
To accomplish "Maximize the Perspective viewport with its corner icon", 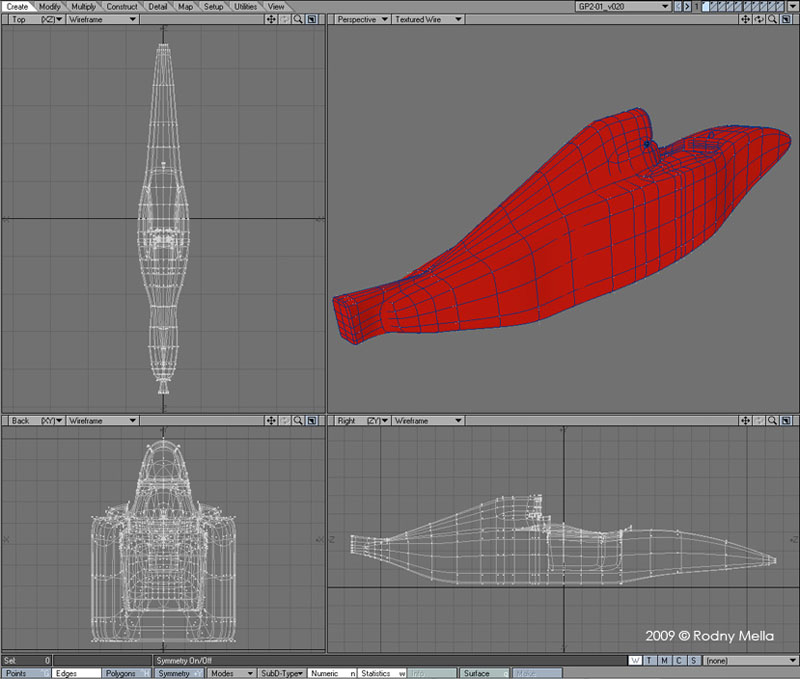I will (784, 19).
